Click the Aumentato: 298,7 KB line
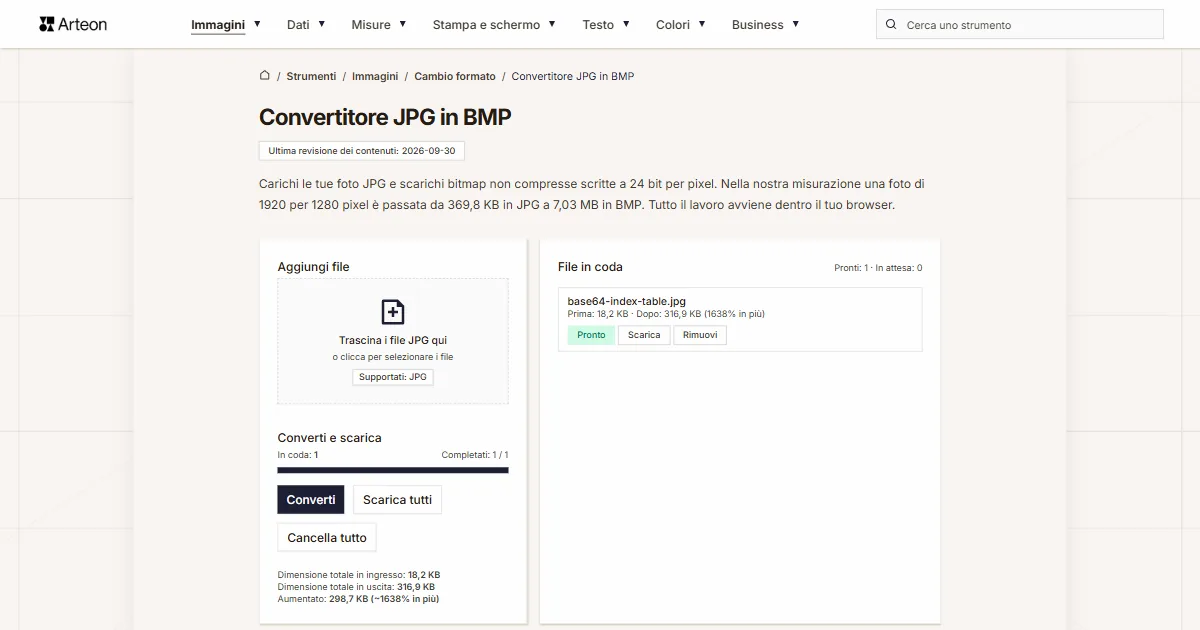The height and width of the screenshot is (630, 1200). [x=358, y=599]
